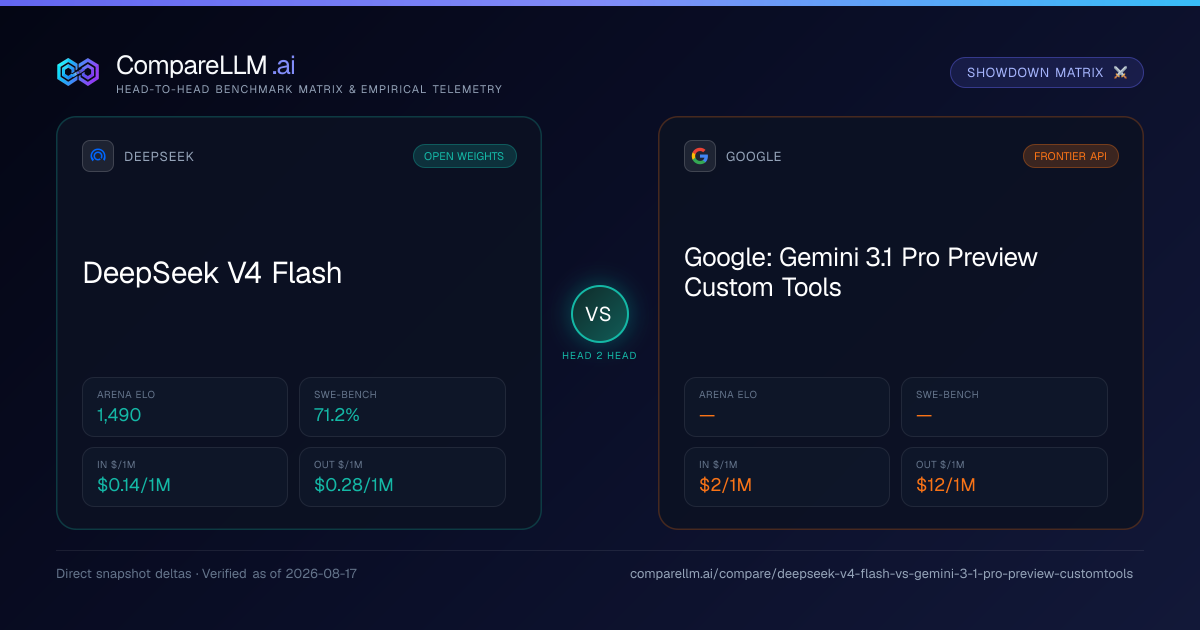Screen dimensions: 1200x630
Task: Select Google's empty SWE-Bench tile
Action: (x=1004, y=407)
